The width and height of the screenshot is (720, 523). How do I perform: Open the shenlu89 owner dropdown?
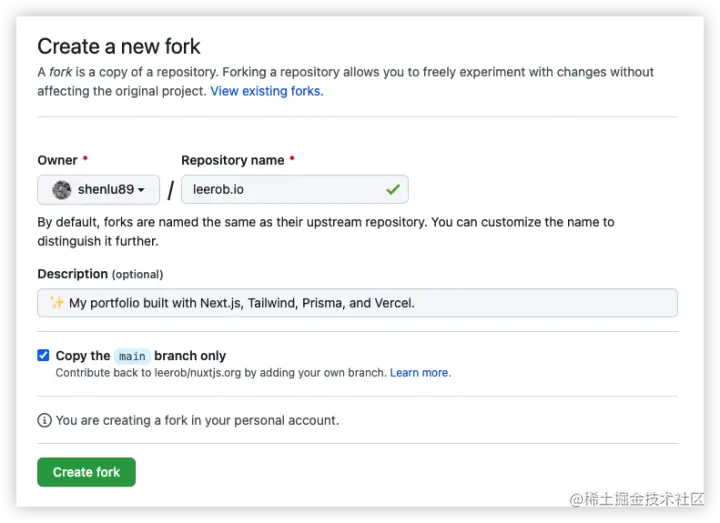pyautogui.click(x=99, y=189)
